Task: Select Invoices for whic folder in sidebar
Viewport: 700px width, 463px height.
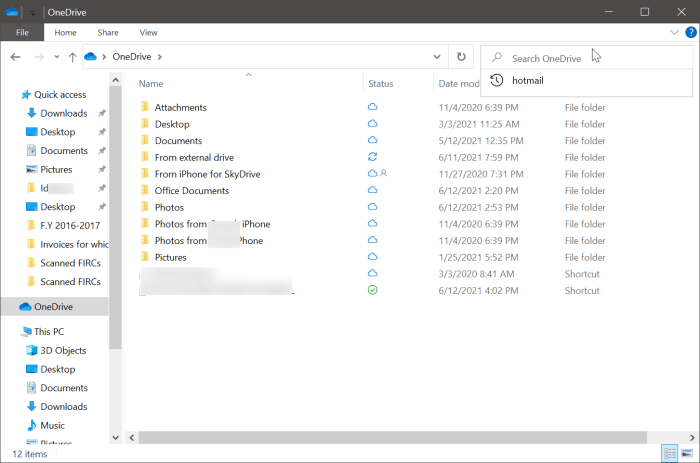Action: pos(68,244)
